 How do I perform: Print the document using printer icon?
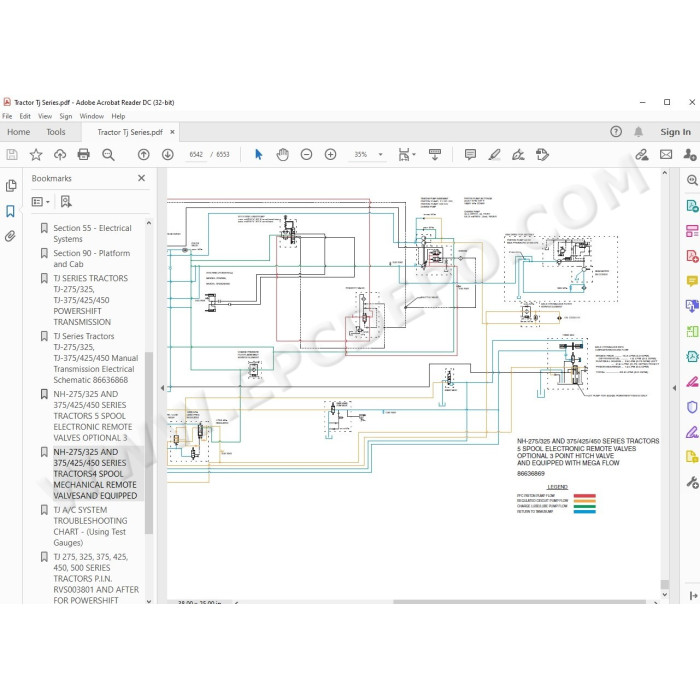83,154
